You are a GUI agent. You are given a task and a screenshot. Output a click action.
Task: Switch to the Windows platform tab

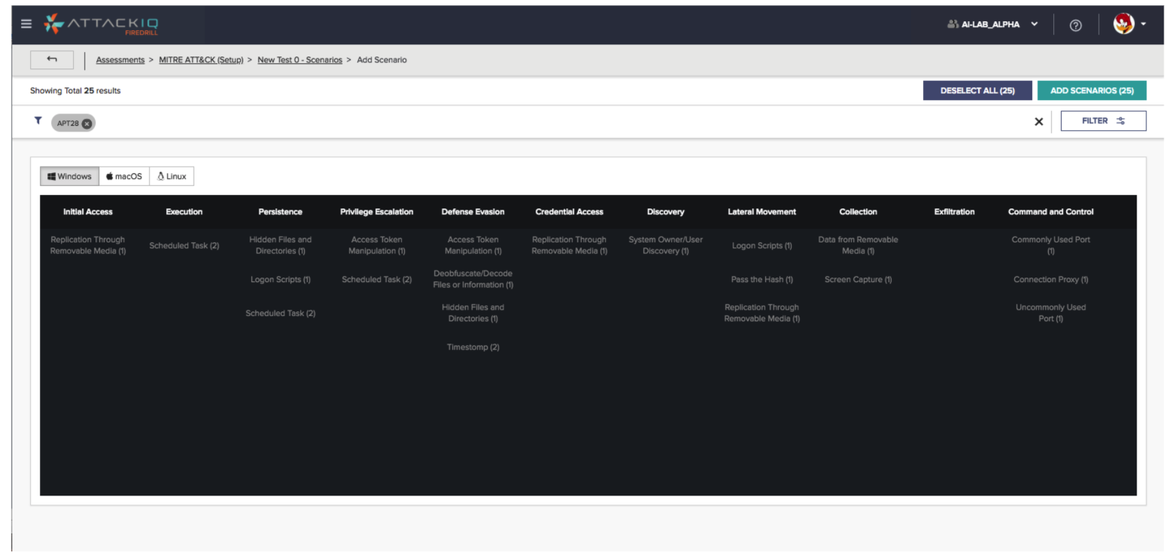tap(70, 176)
